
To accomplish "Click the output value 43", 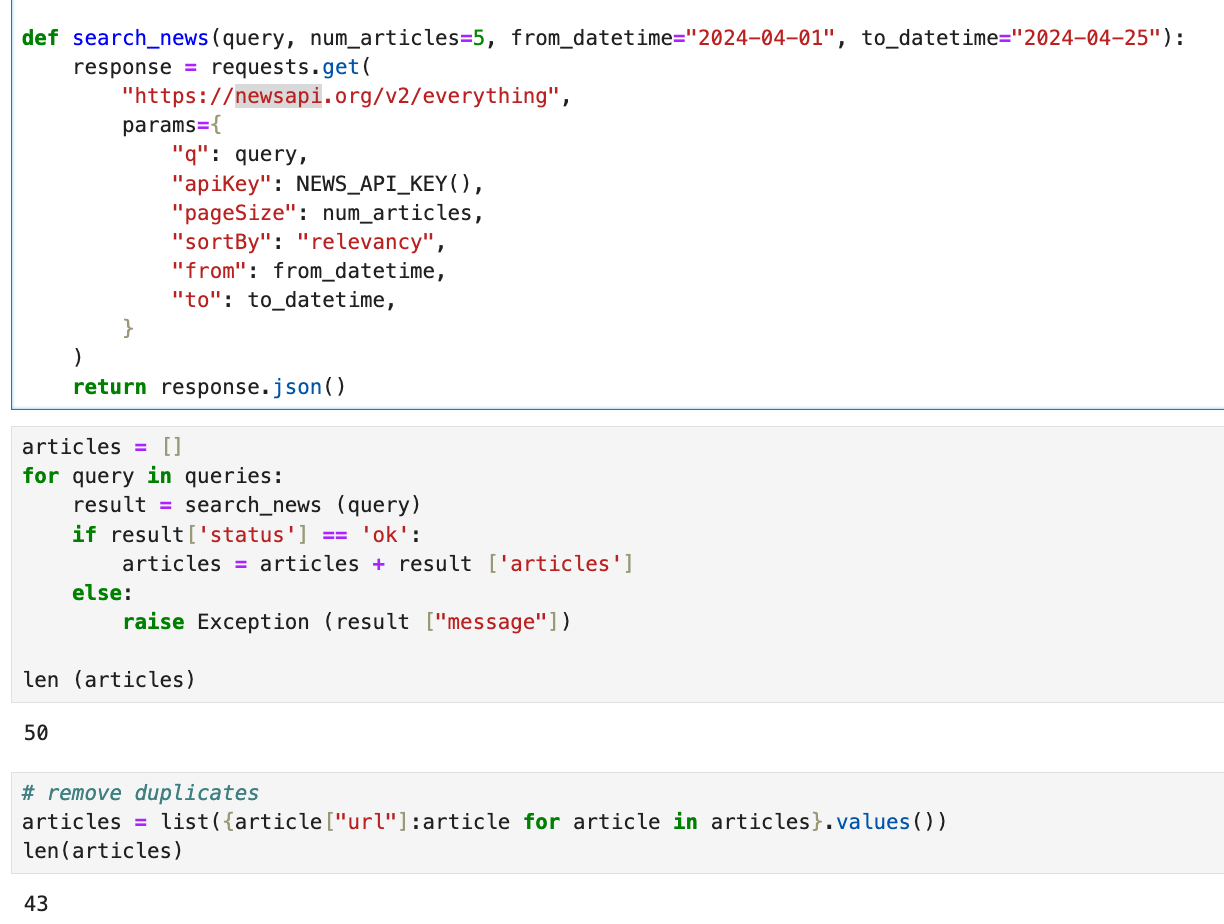I will [35, 904].
